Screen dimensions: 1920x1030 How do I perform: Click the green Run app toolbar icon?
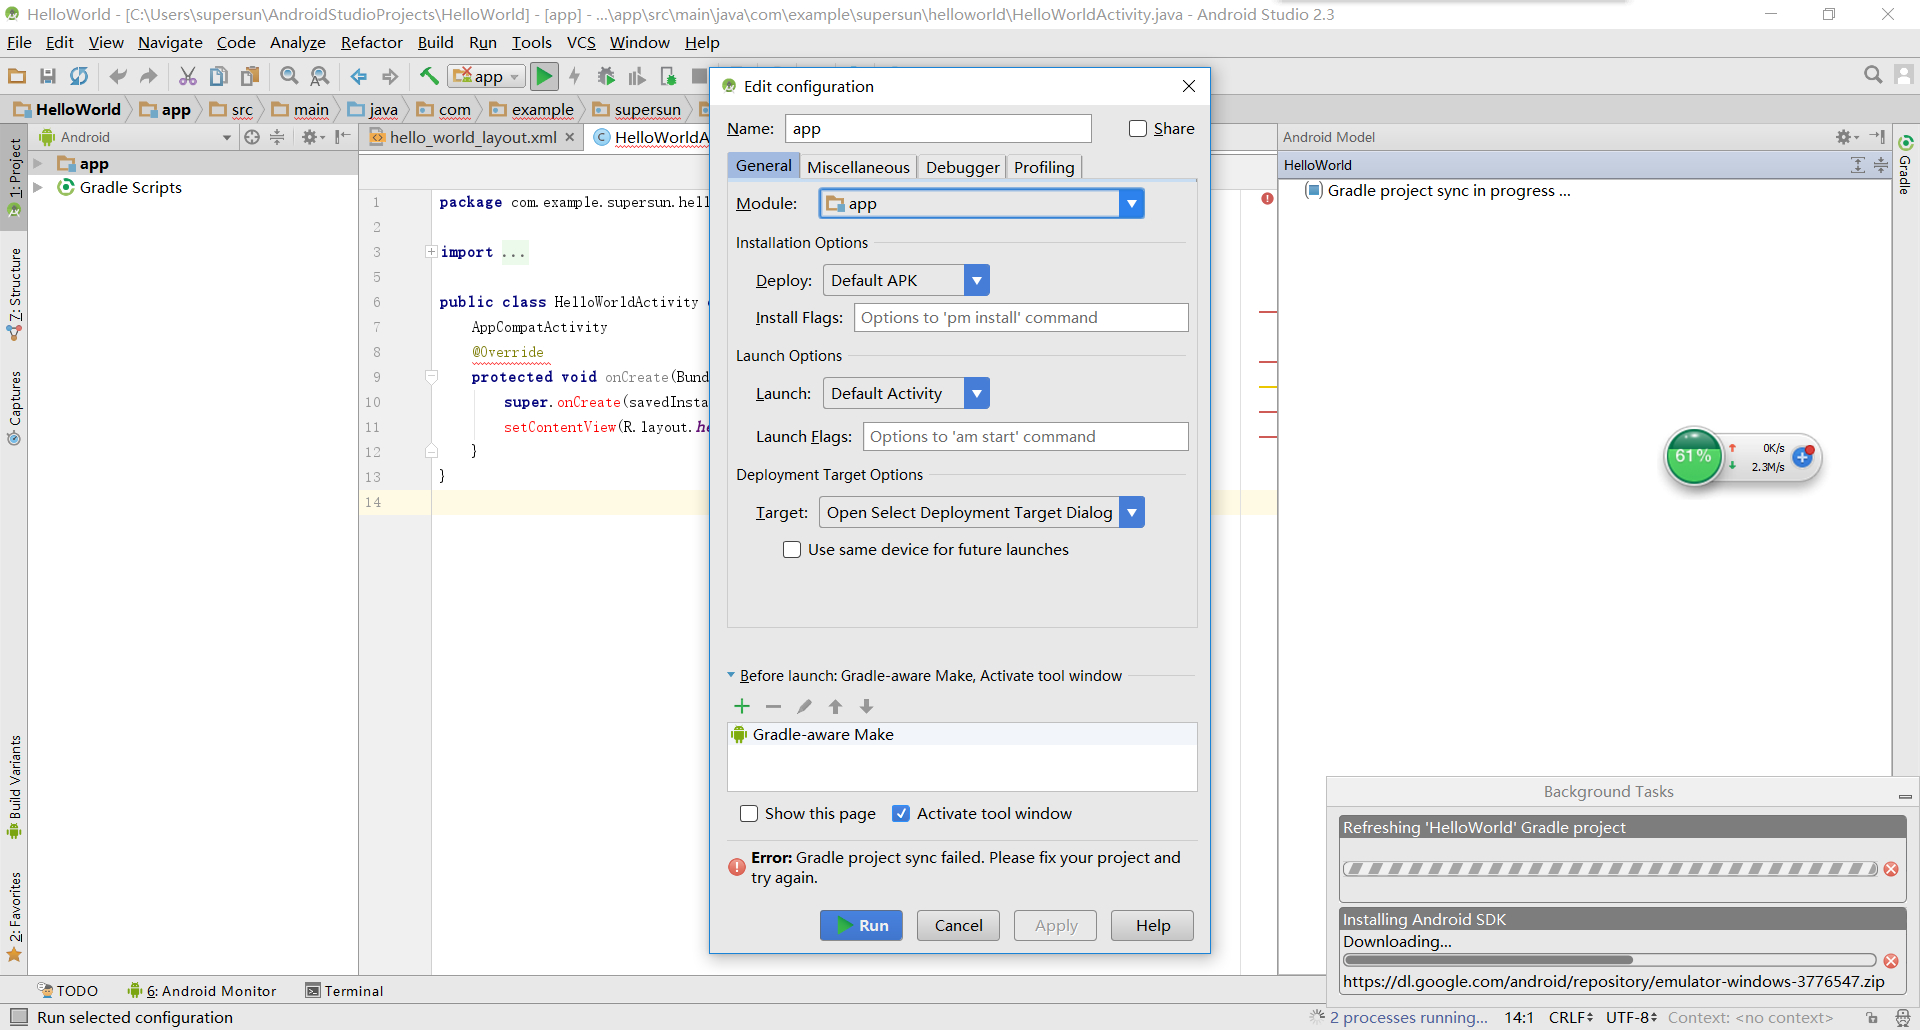pos(544,76)
